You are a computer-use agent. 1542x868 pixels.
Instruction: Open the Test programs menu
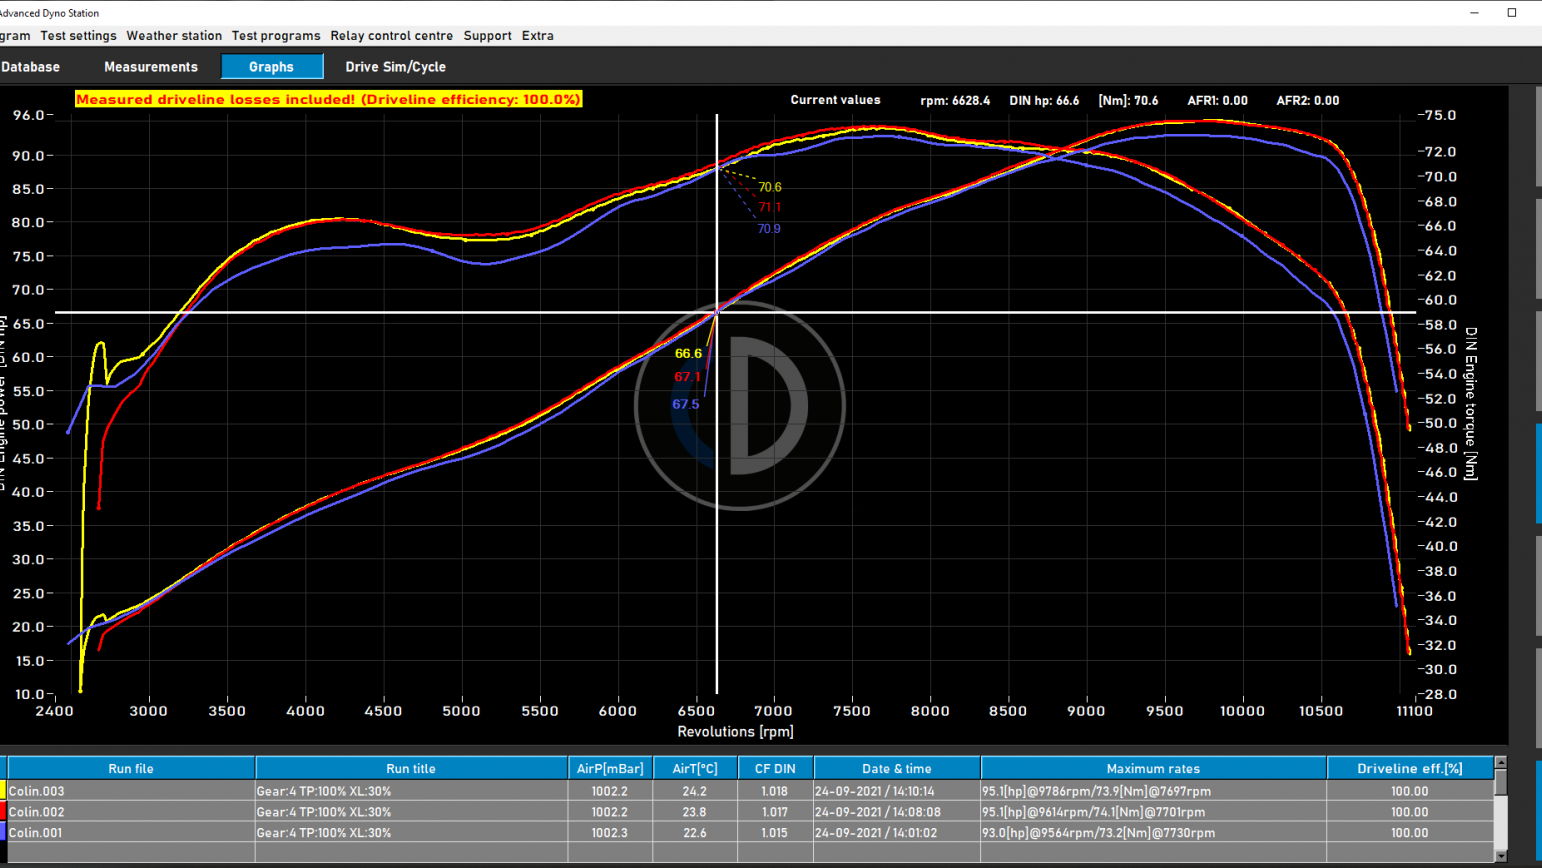[x=276, y=36]
